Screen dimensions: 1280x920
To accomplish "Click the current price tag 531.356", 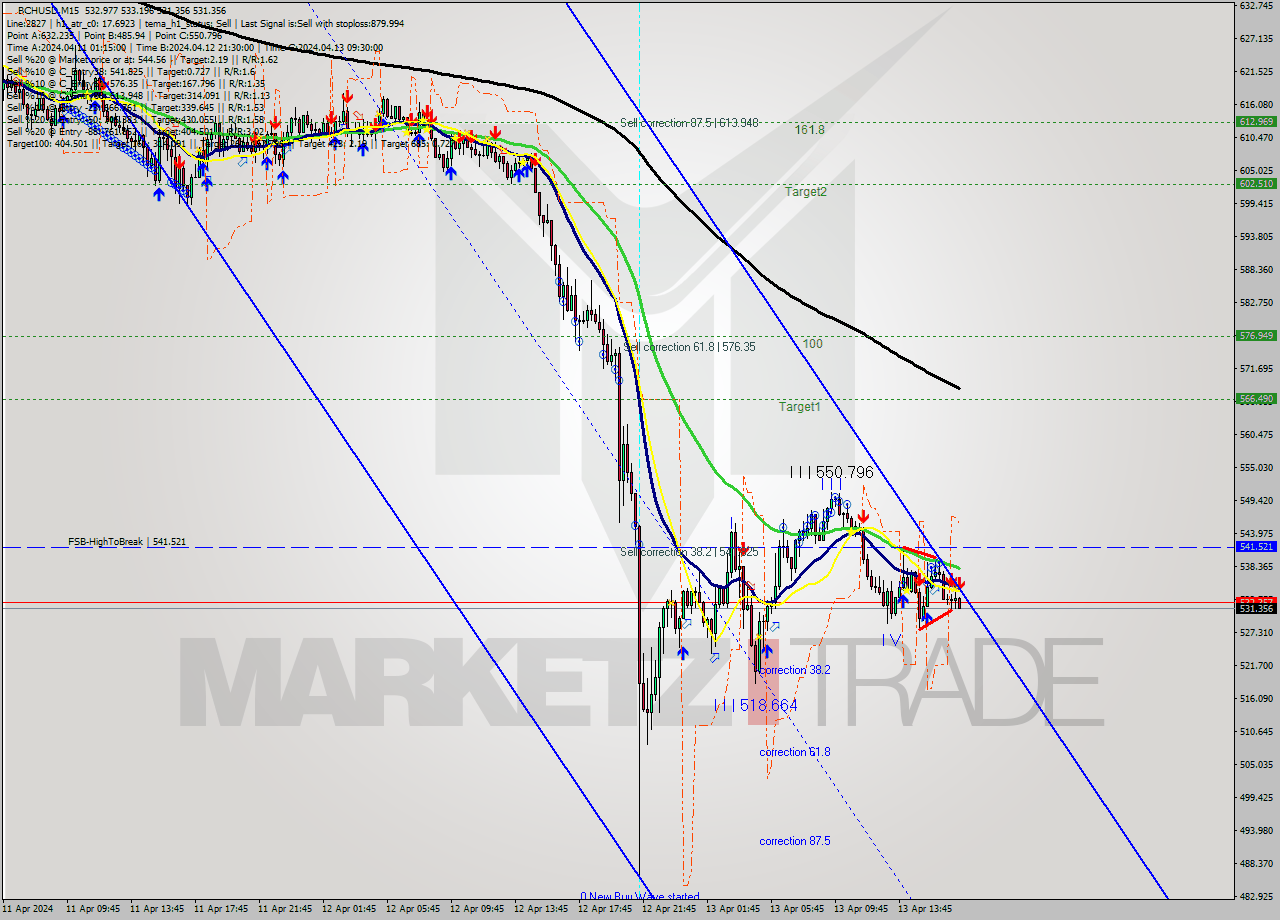I will pyautogui.click(x=1256, y=608).
